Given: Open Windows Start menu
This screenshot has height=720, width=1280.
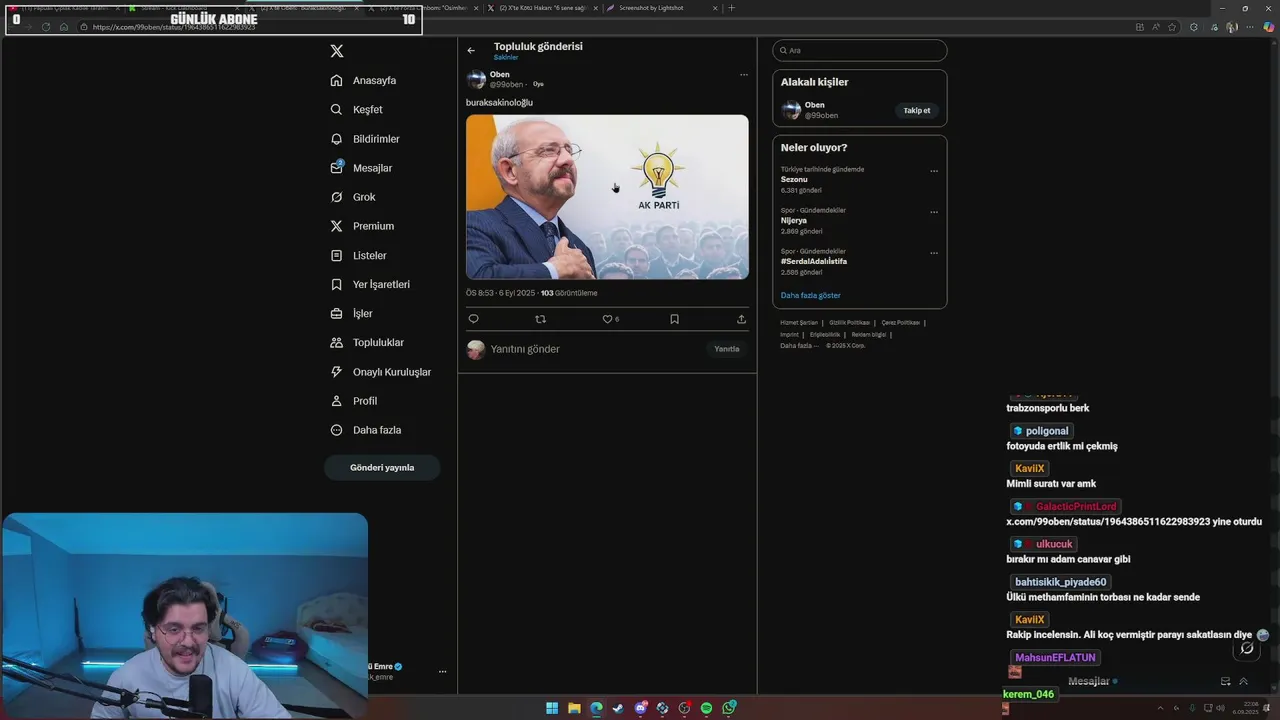Looking at the screenshot, I should (x=552, y=708).
